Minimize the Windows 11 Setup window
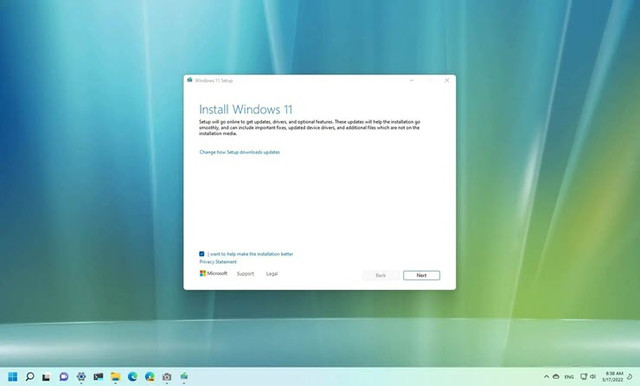 point(411,80)
